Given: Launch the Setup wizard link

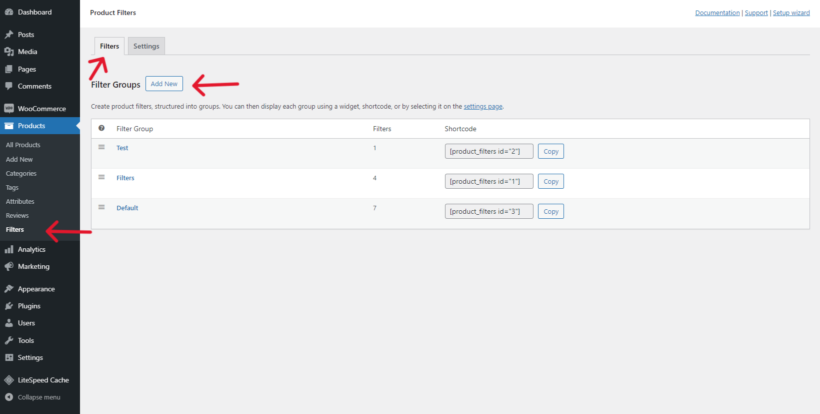Looking at the screenshot, I should pos(791,13).
